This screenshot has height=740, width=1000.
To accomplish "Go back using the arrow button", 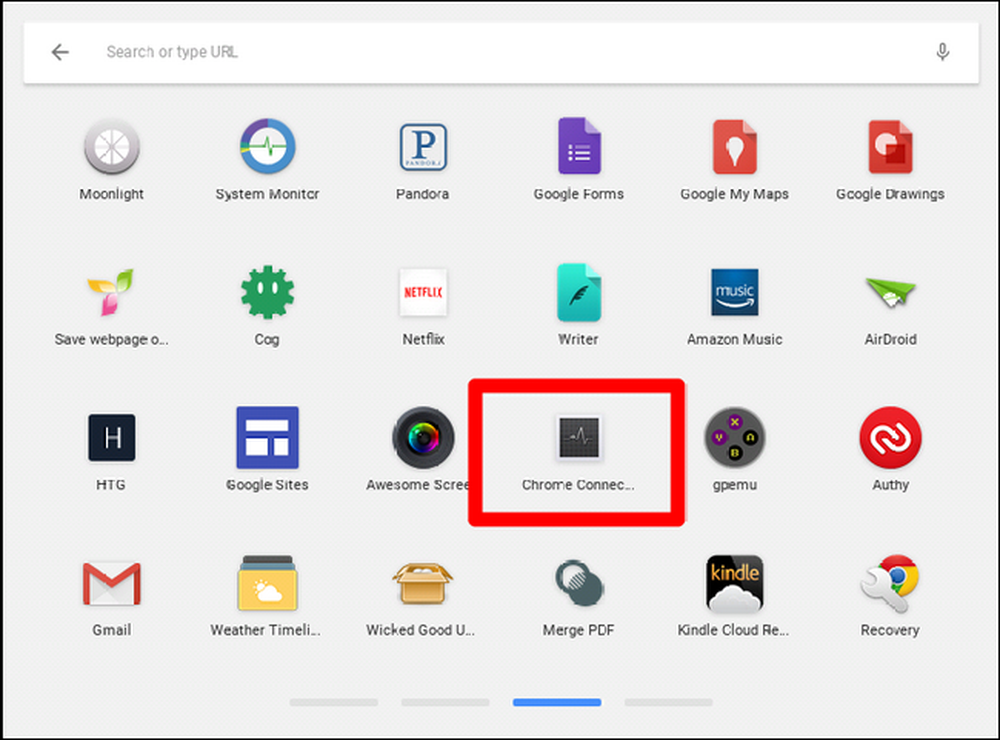I will [60, 52].
